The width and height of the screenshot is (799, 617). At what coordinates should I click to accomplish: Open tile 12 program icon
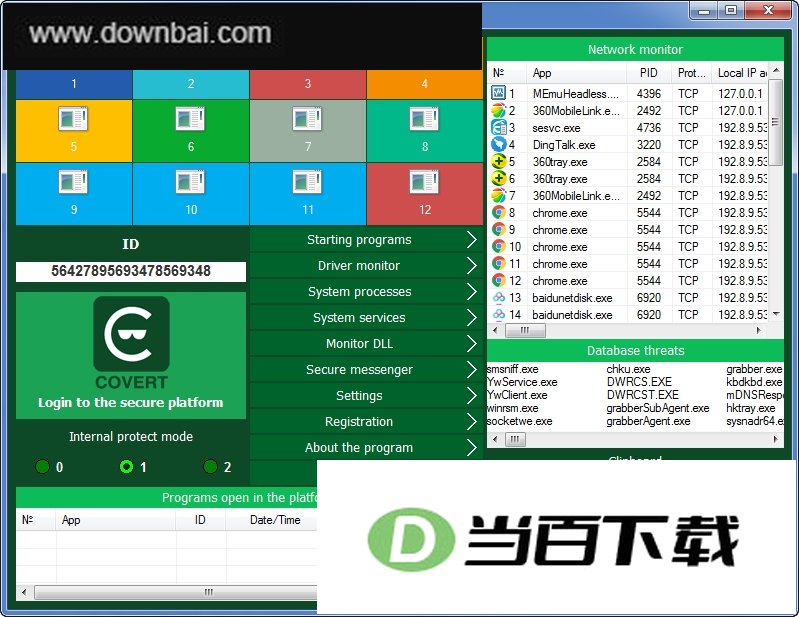(424, 182)
